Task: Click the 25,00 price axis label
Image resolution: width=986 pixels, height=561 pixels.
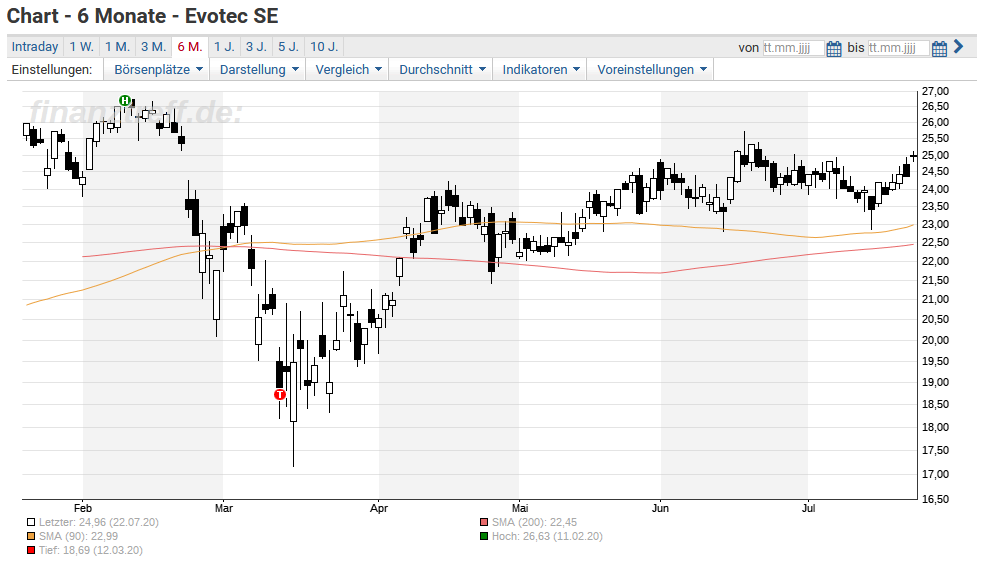Action: coord(935,155)
